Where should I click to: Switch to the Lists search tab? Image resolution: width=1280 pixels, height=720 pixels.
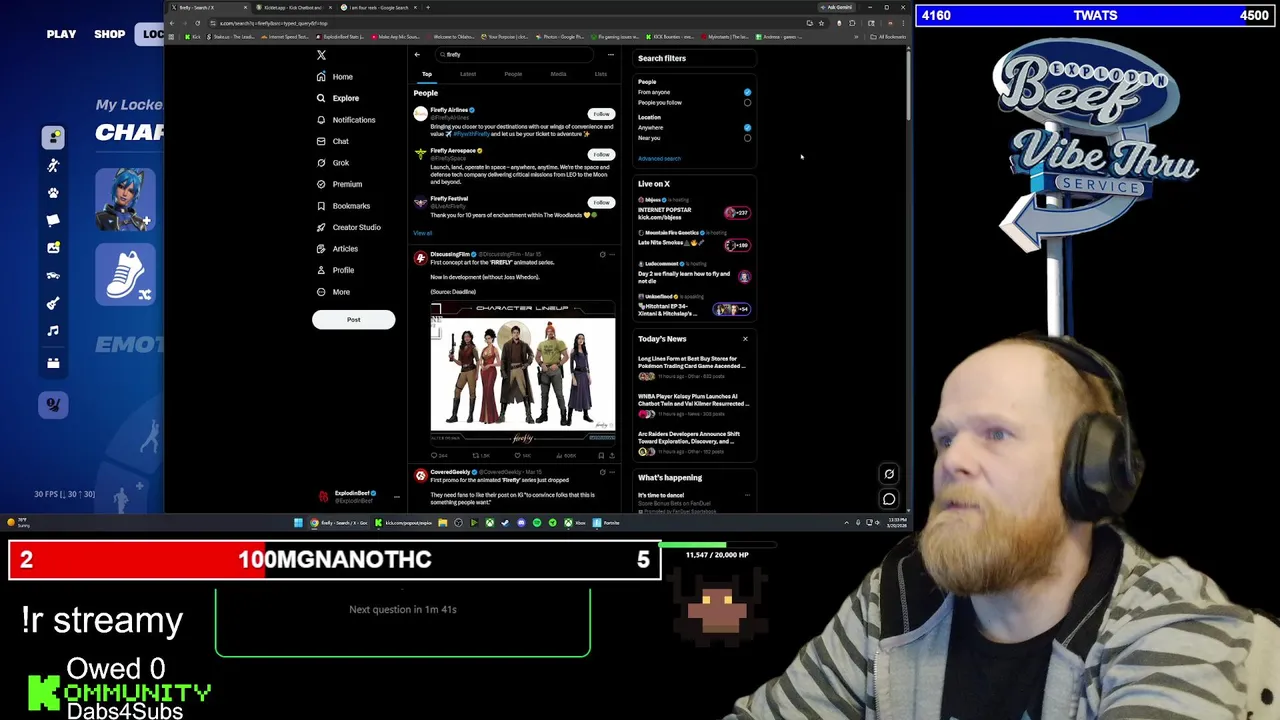pyautogui.click(x=600, y=74)
